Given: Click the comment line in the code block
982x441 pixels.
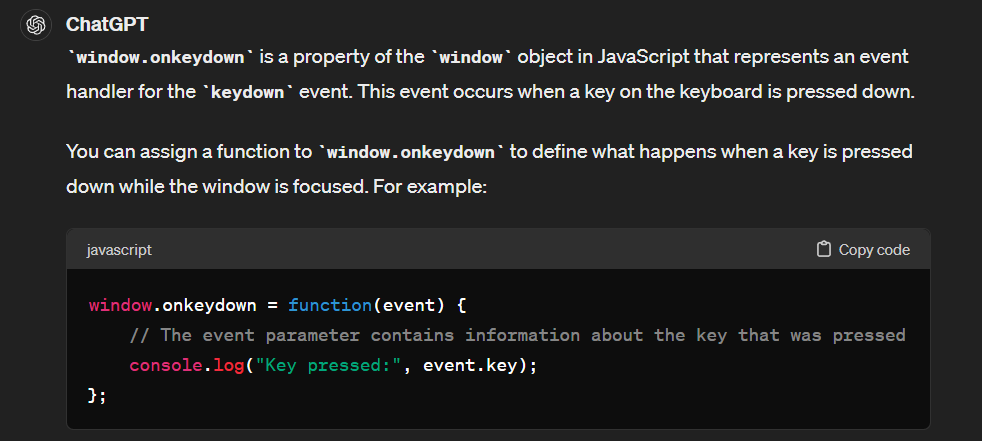Looking at the screenshot, I should tap(517, 335).
